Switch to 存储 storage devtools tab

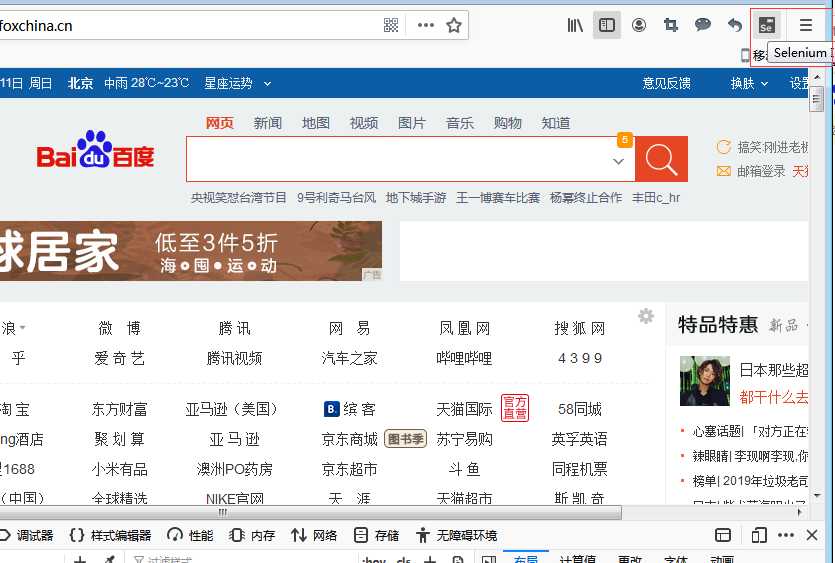click(376, 535)
